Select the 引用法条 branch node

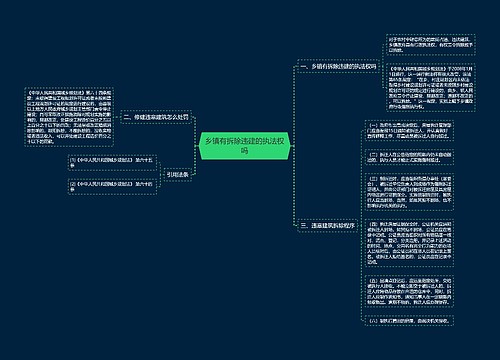click(x=177, y=174)
